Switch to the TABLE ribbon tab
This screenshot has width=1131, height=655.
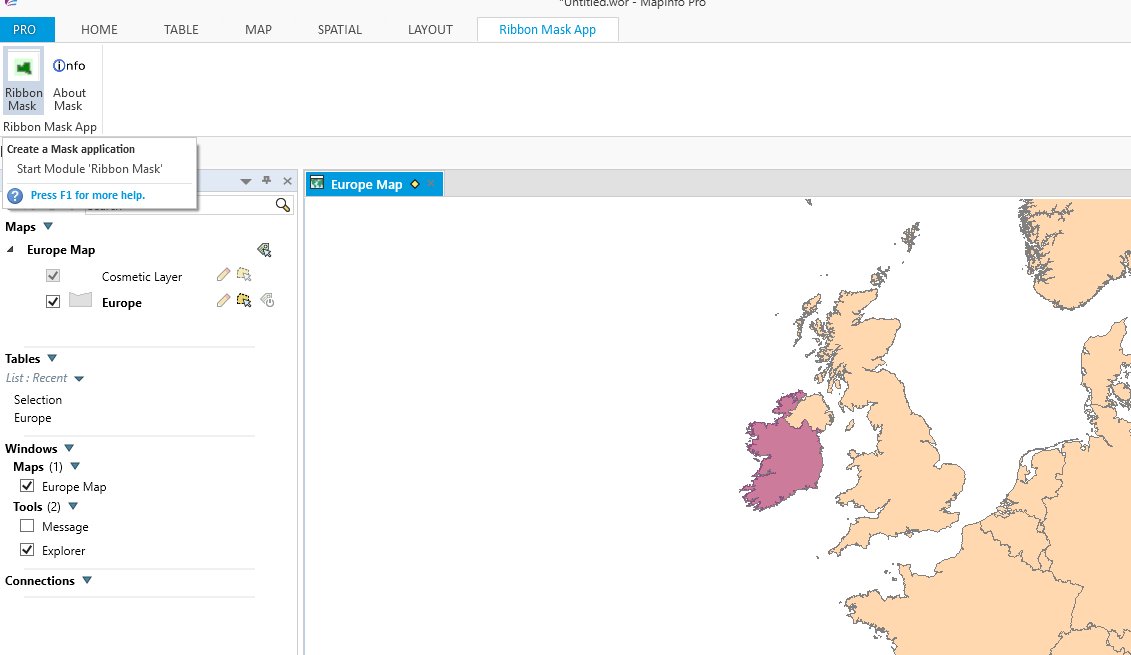(181, 30)
